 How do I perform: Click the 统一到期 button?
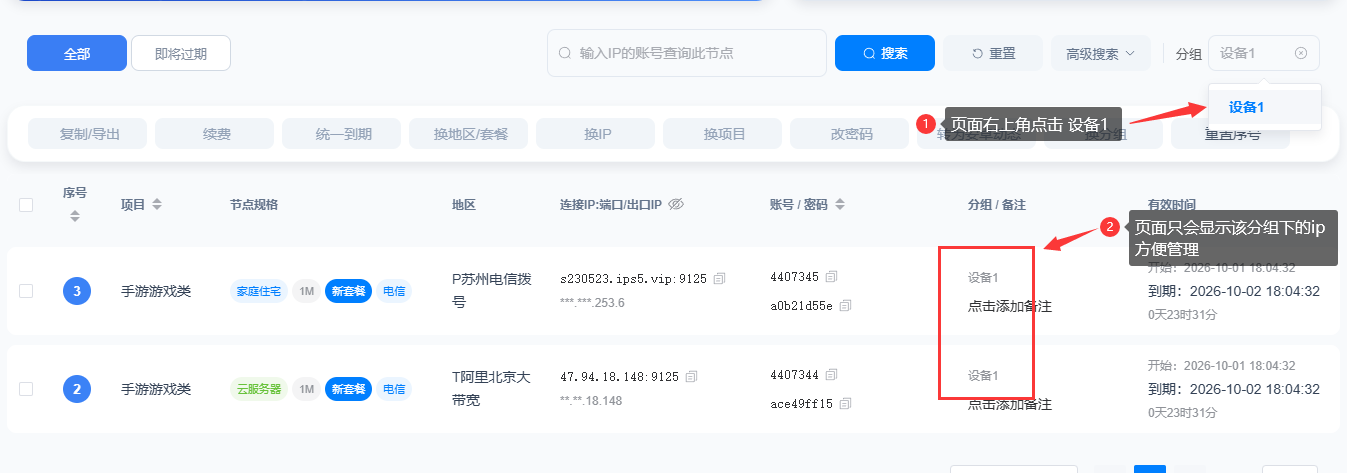[342, 133]
